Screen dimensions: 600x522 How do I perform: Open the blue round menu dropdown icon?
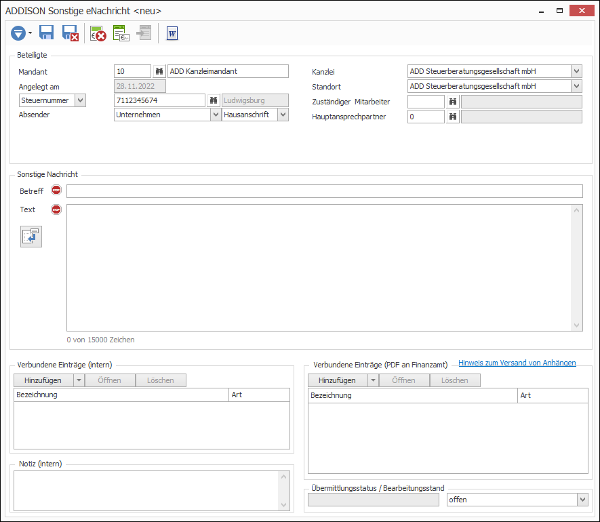pos(18,33)
